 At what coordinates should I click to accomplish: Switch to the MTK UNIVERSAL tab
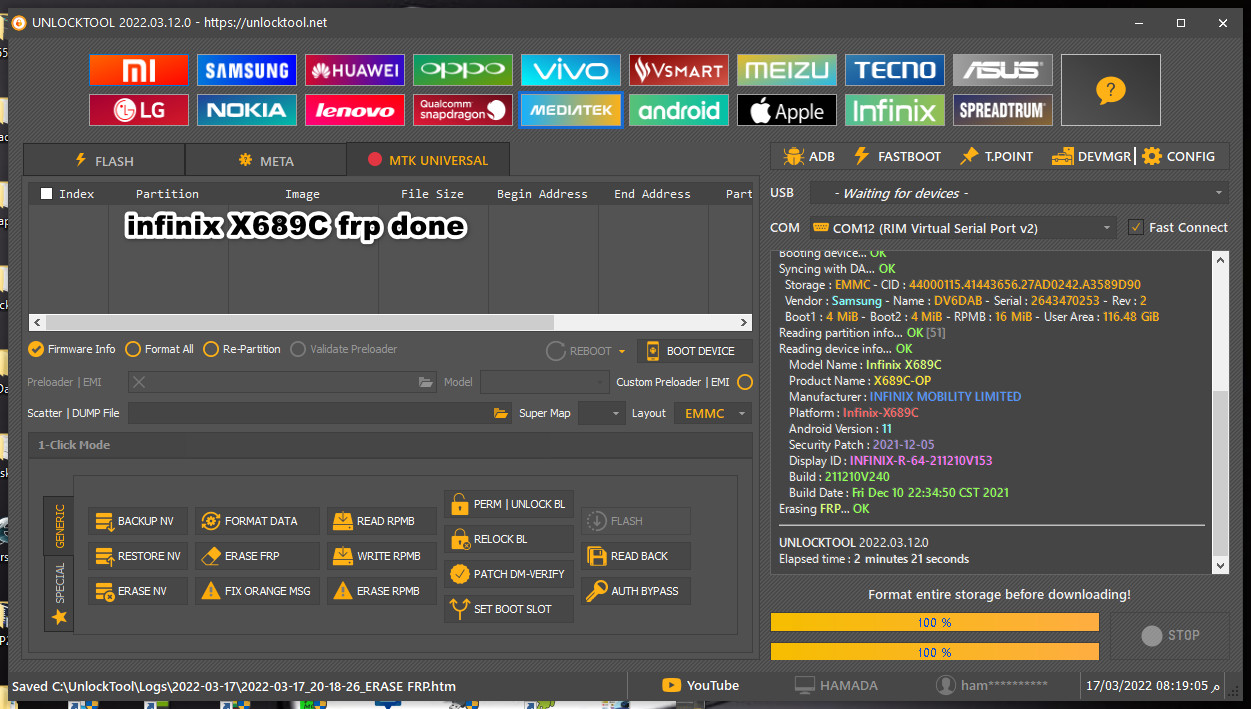click(x=428, y=160)
